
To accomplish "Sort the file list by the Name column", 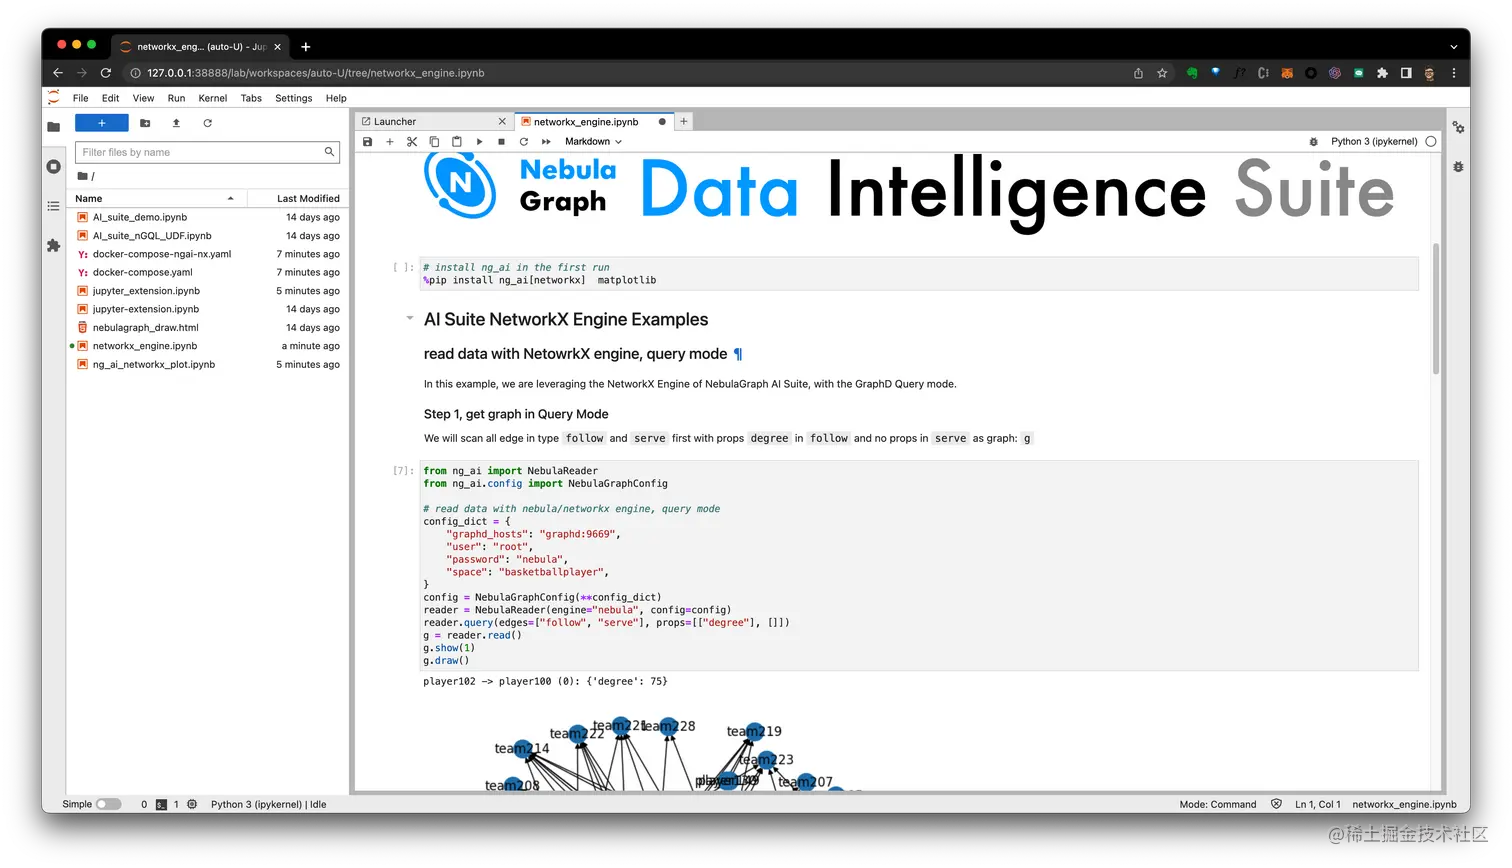I will pos(156,199).
